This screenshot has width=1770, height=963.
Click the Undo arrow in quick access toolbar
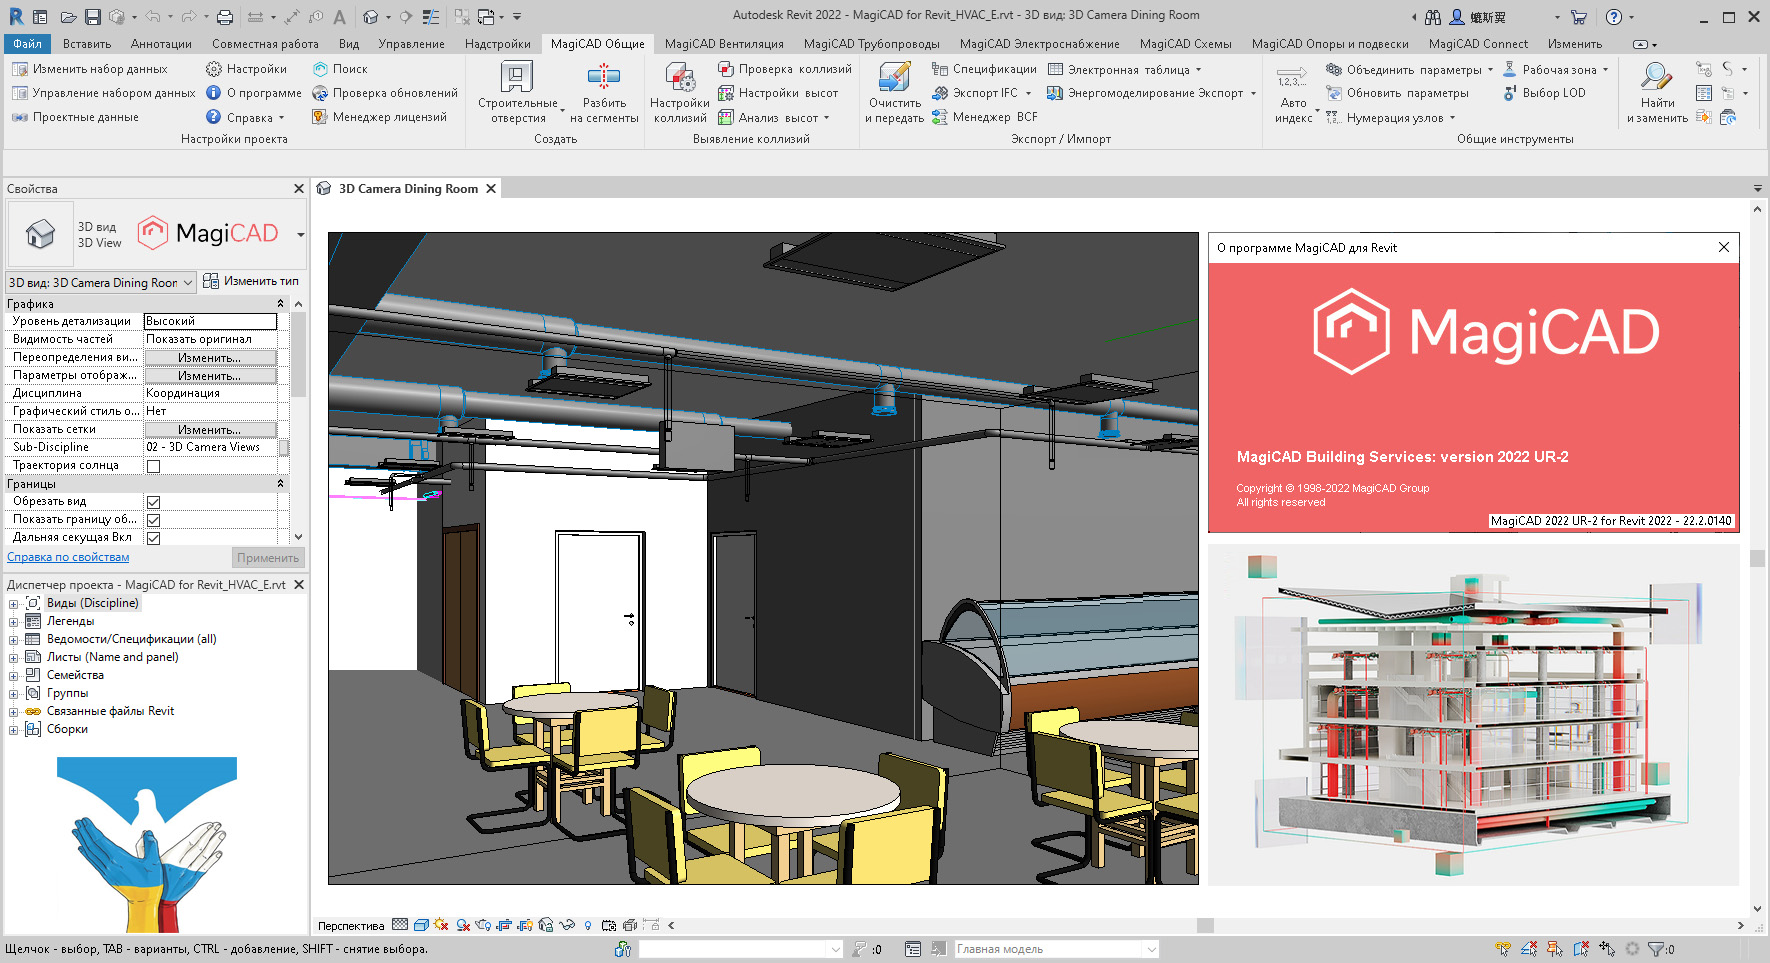[x=152, y=17]
